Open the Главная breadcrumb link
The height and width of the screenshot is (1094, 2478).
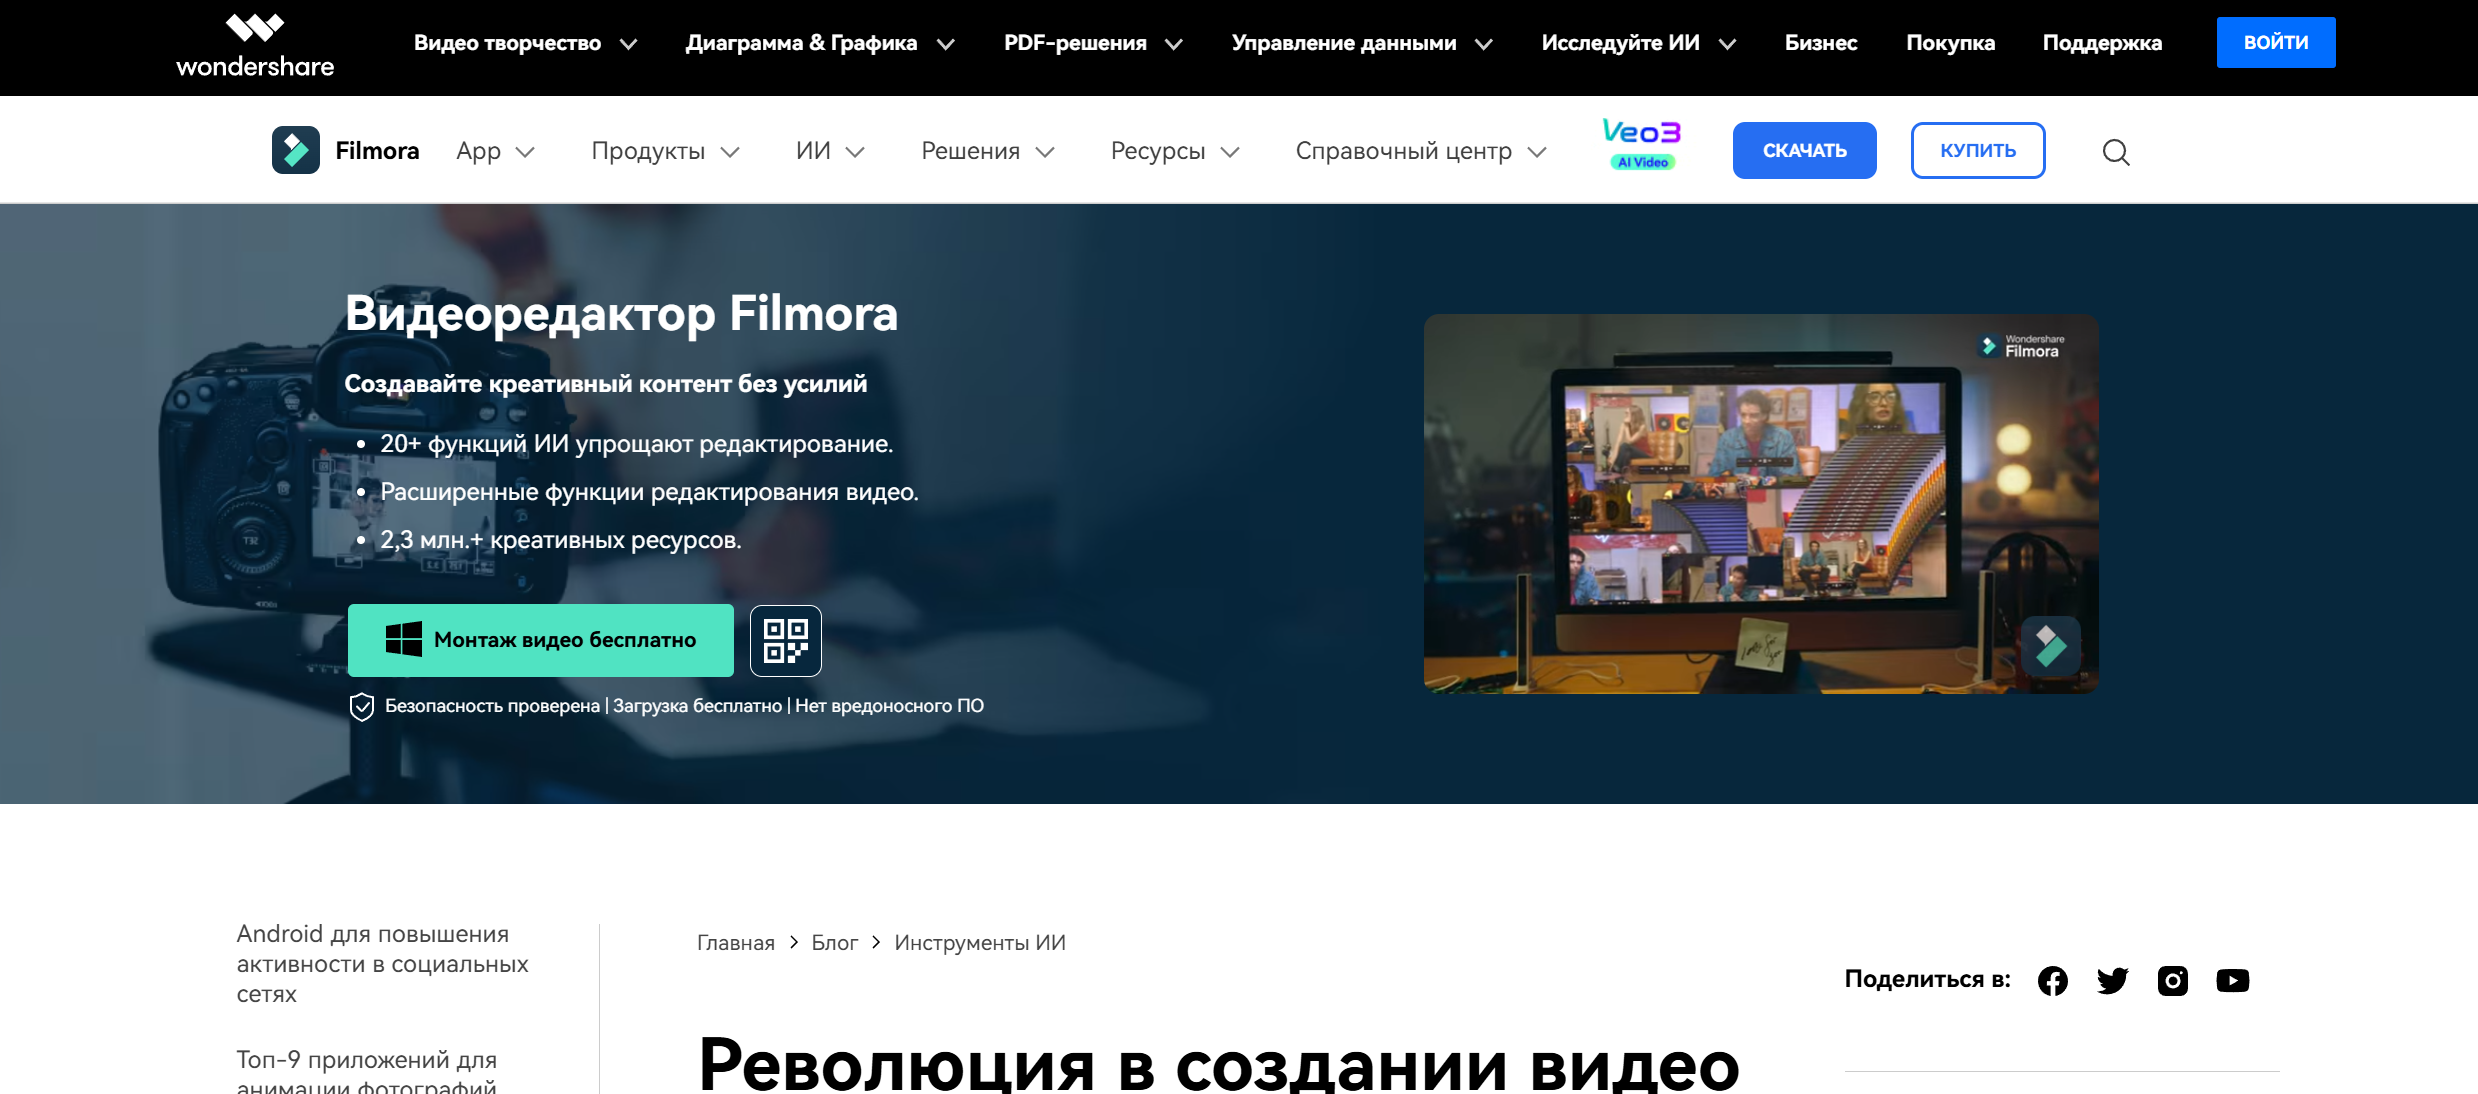(x=736, y=943)
